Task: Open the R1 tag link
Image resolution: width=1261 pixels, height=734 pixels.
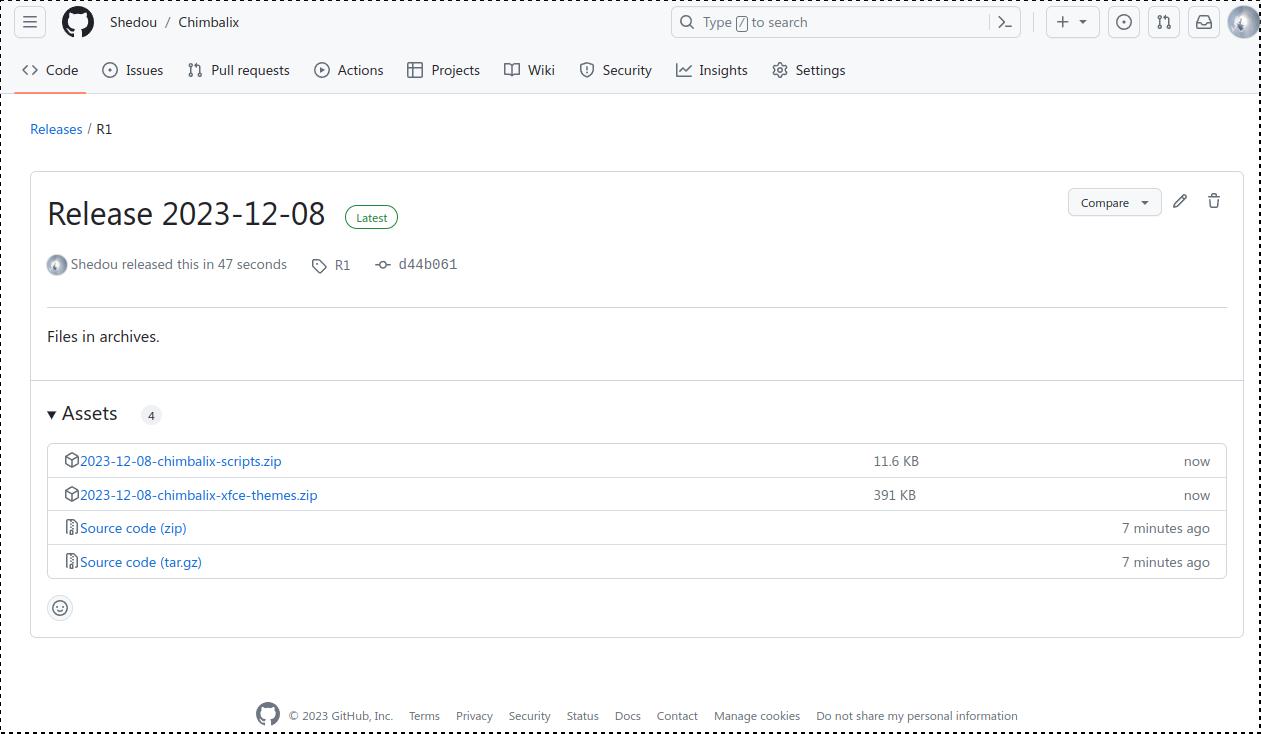Action: [x=331, y=265]
